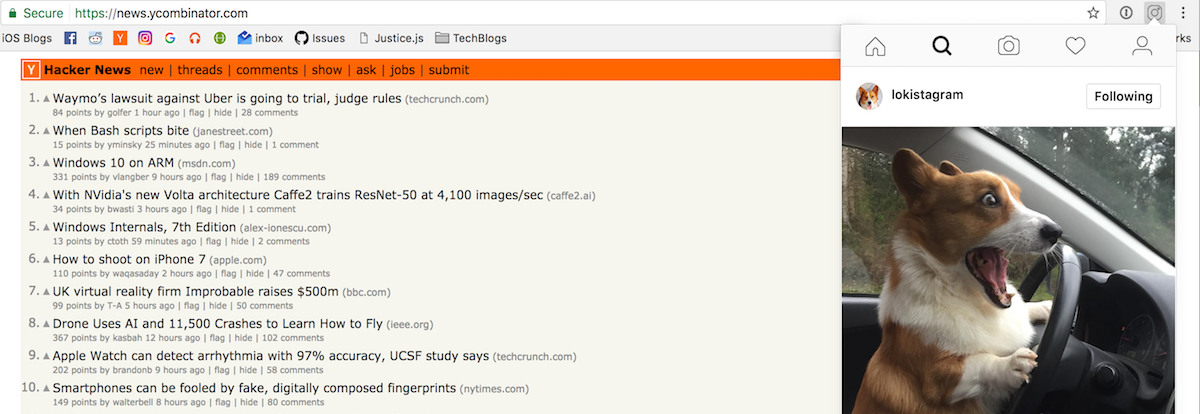Open the threads nav item
The image size is (1200, 414).
(x=199, y=70)
